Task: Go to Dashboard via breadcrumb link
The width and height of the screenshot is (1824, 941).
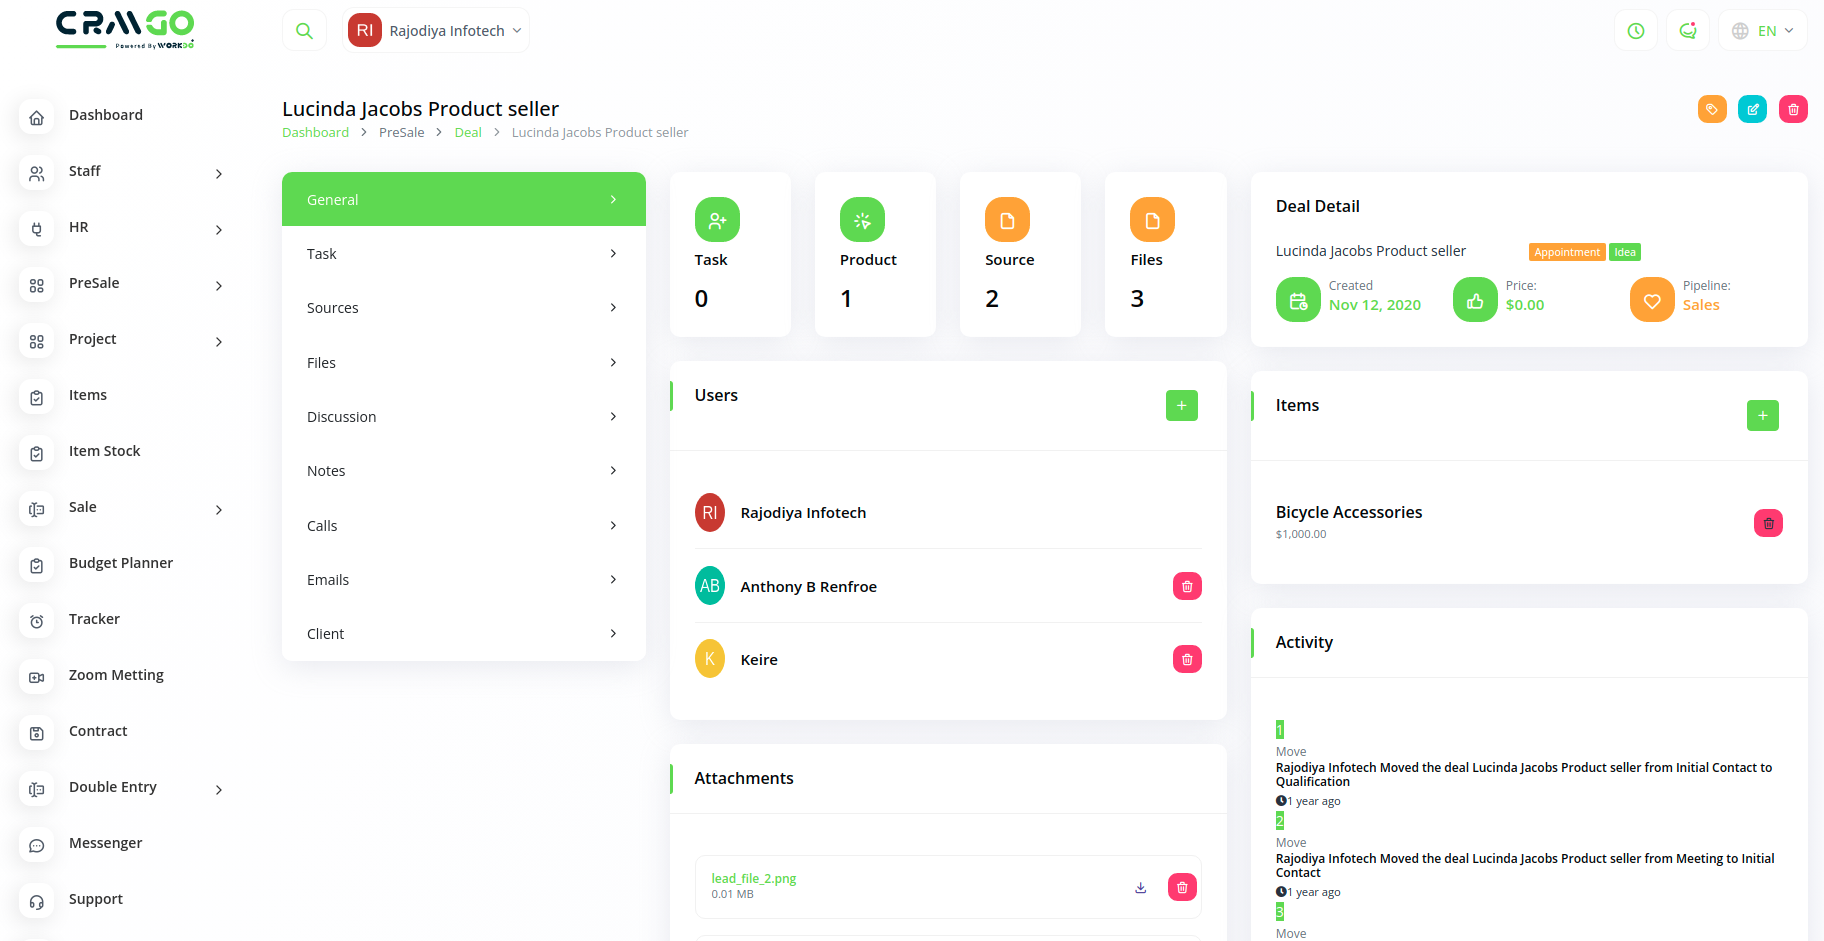Action: click(x=315, y=133)
